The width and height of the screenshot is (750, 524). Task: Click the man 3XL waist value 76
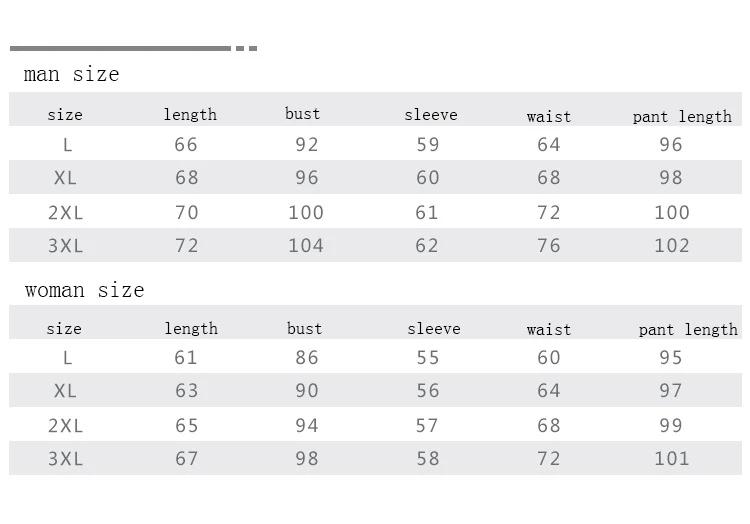tap(549, 246)
